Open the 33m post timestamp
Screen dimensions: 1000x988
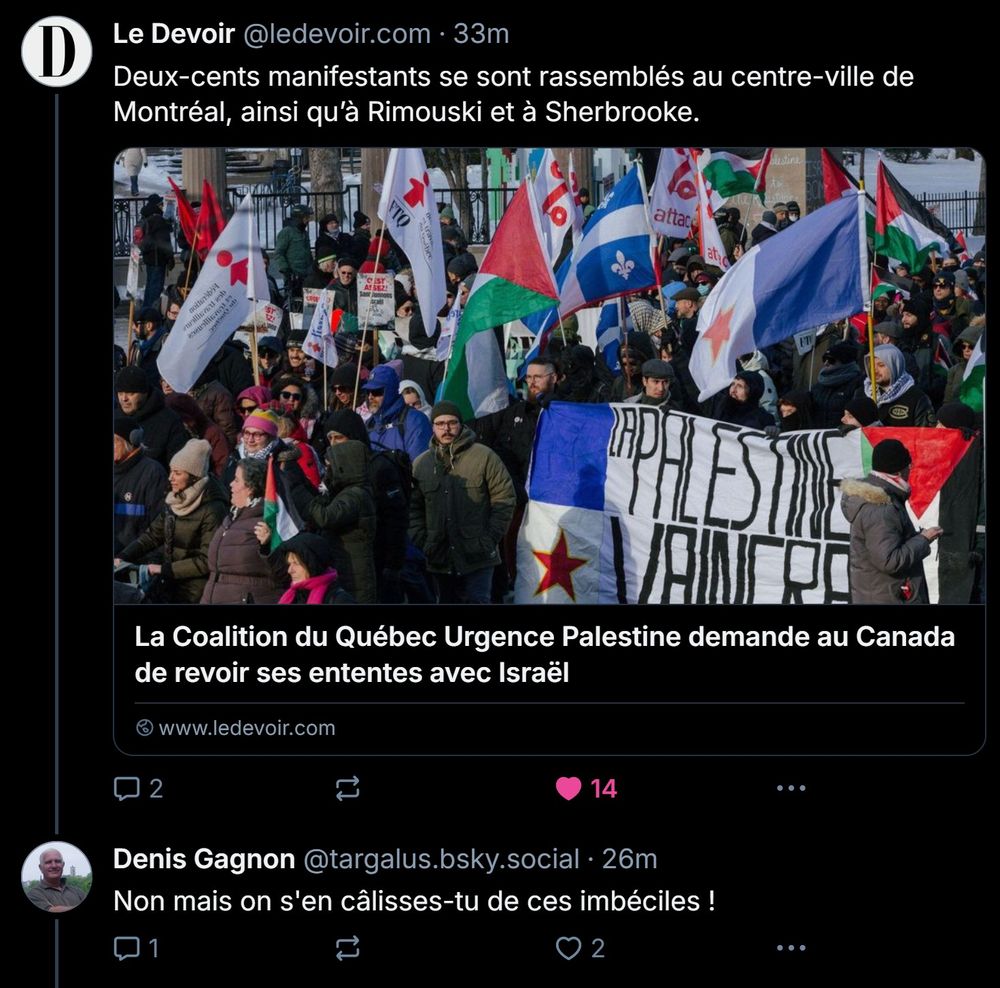coord(482,34)
